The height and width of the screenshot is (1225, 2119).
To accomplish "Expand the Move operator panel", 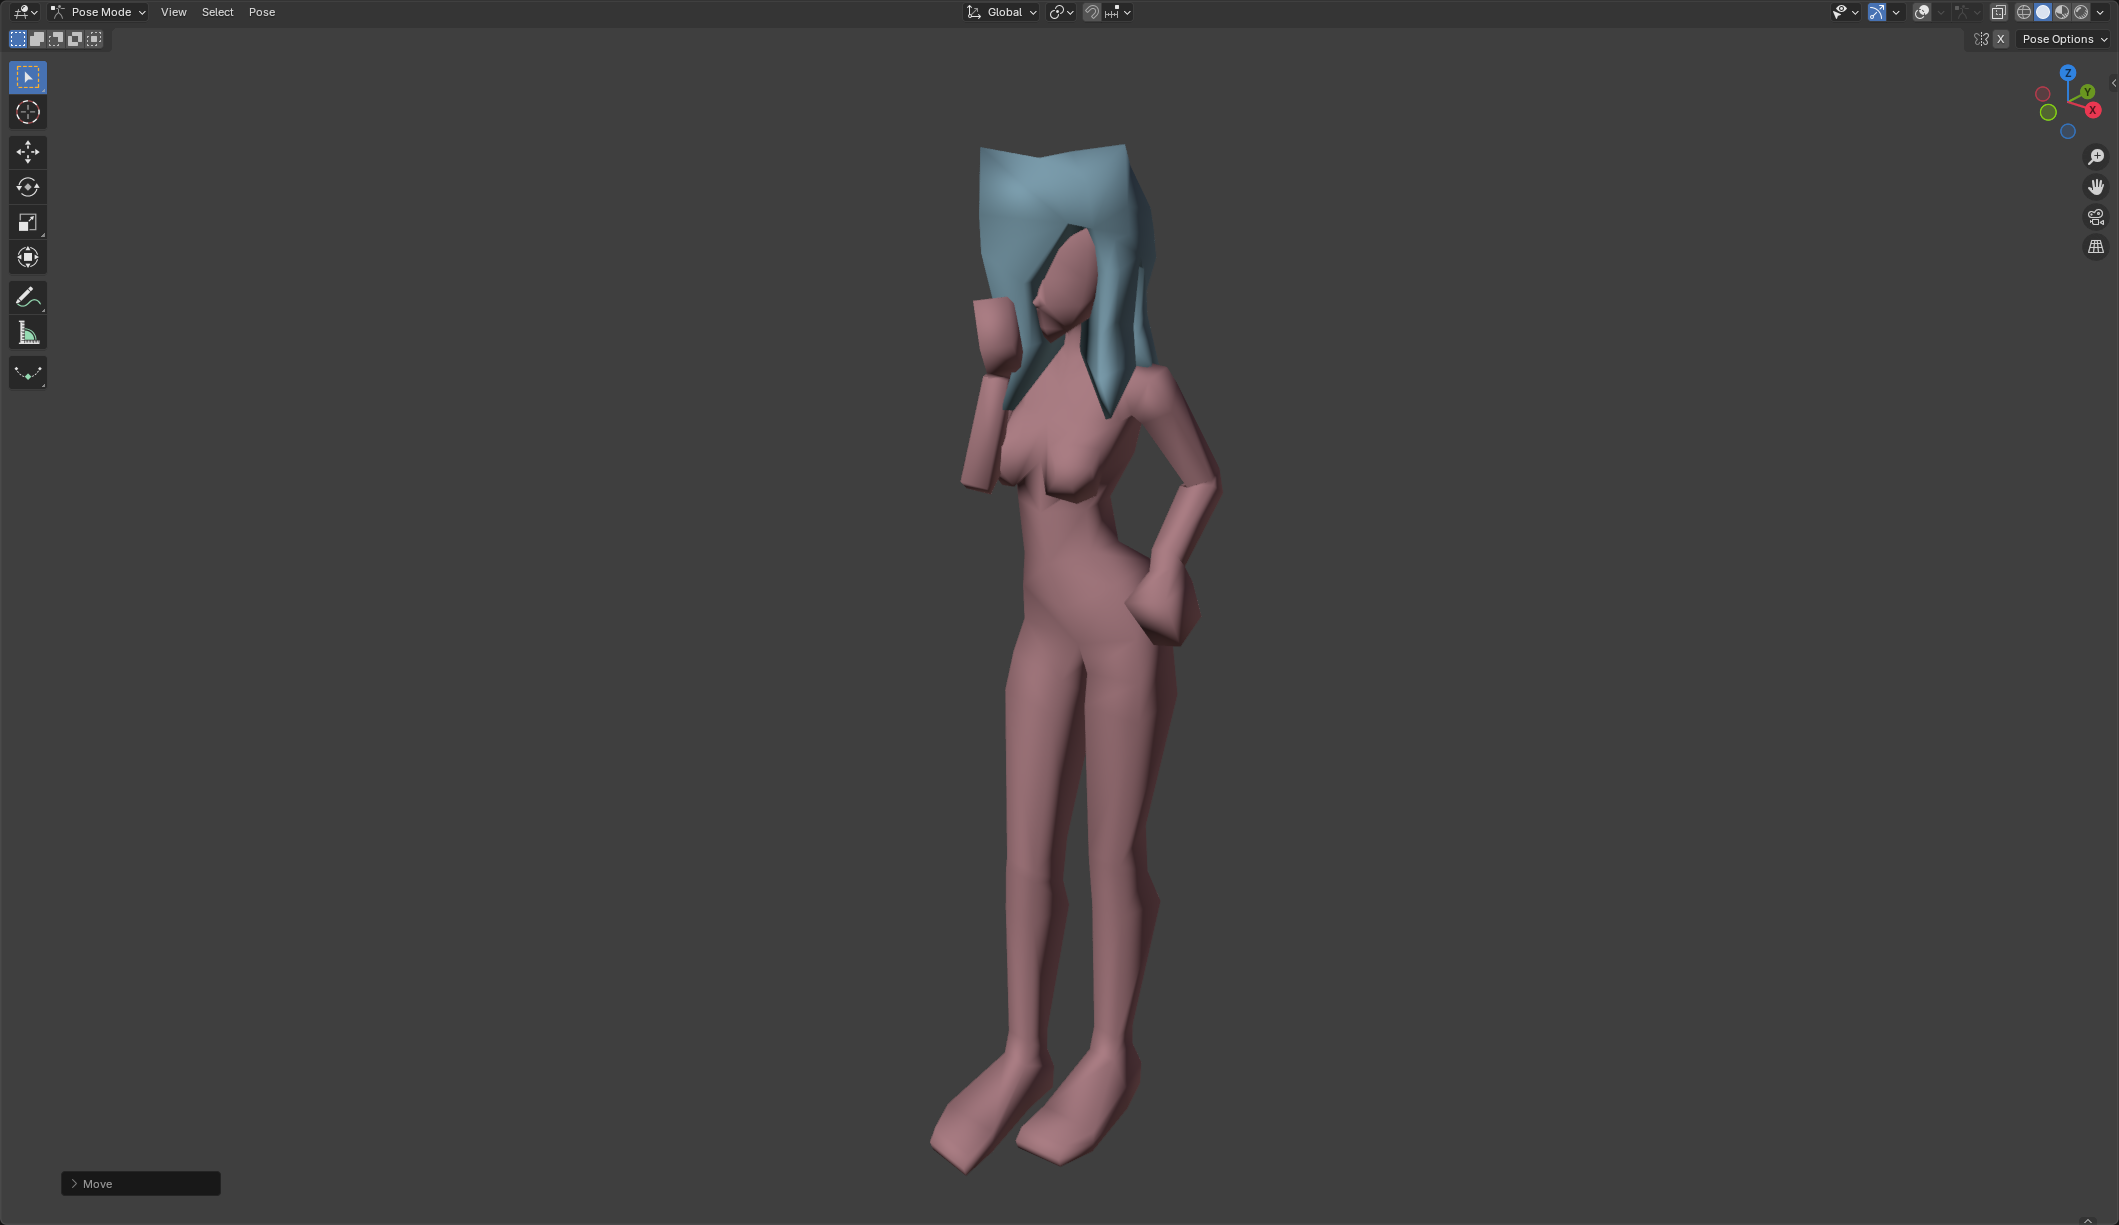I will pos(141,1184).
